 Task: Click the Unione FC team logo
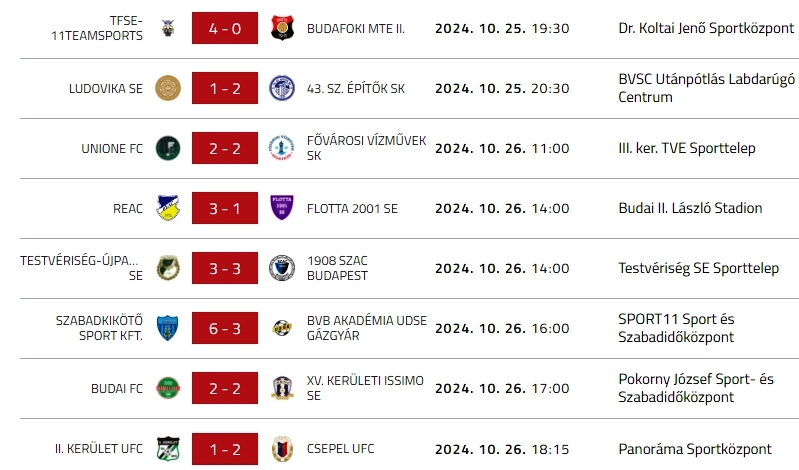[167, 149]
